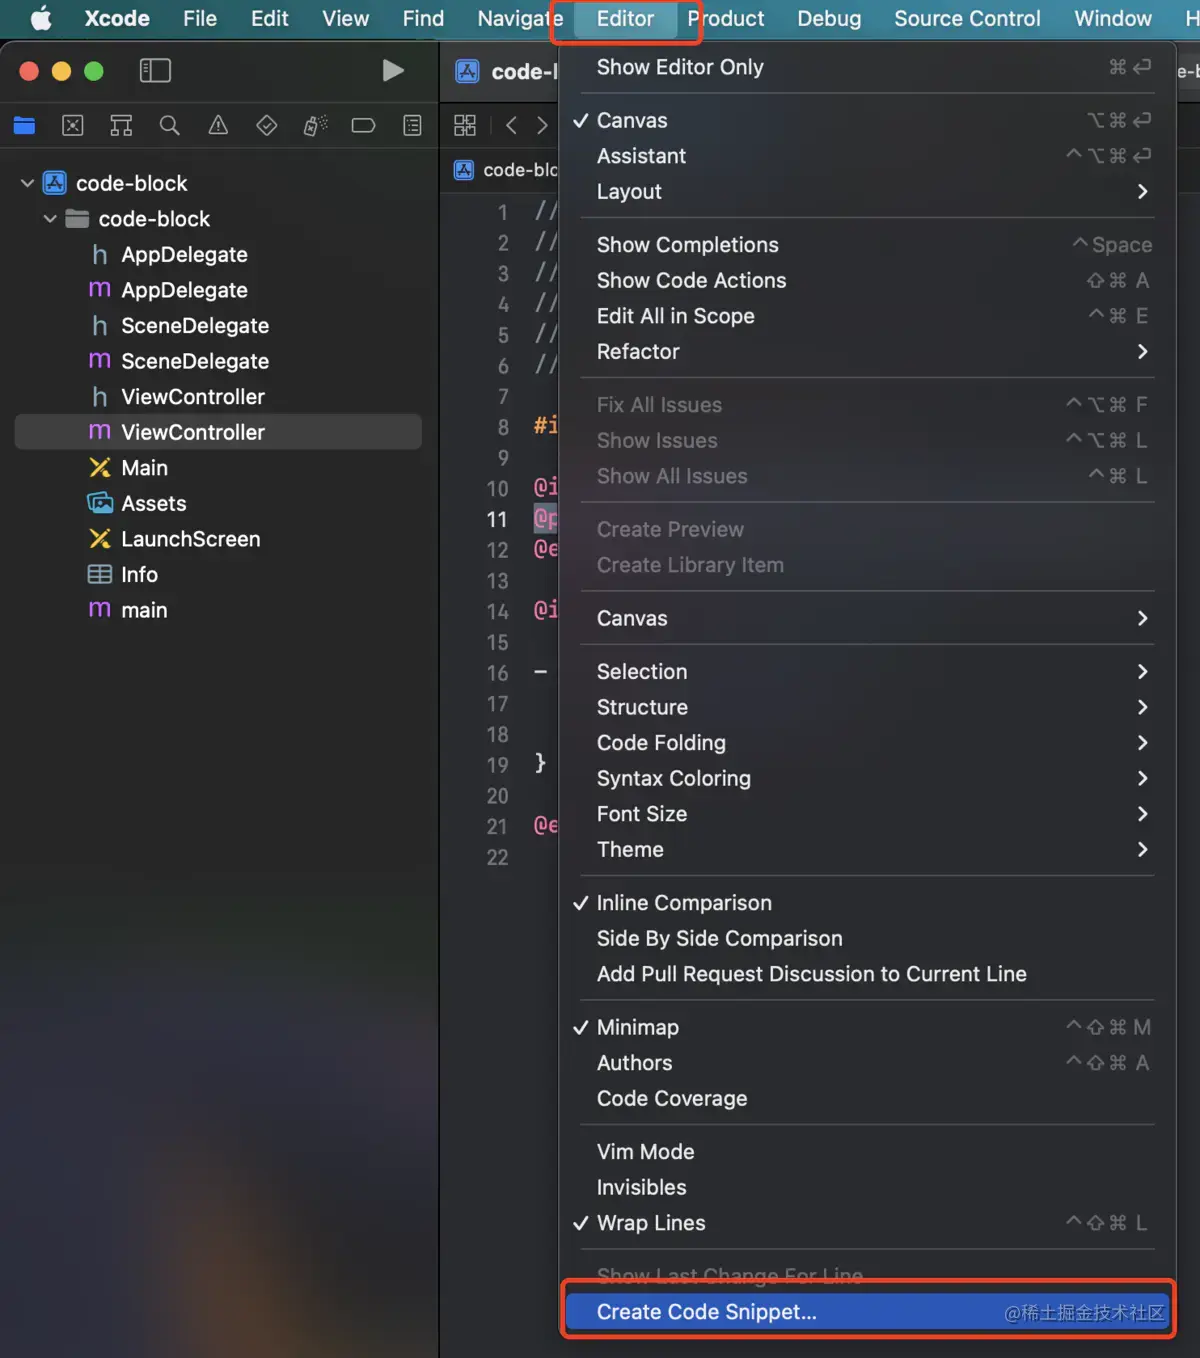Collapse the code-block project root

[28, 183]
